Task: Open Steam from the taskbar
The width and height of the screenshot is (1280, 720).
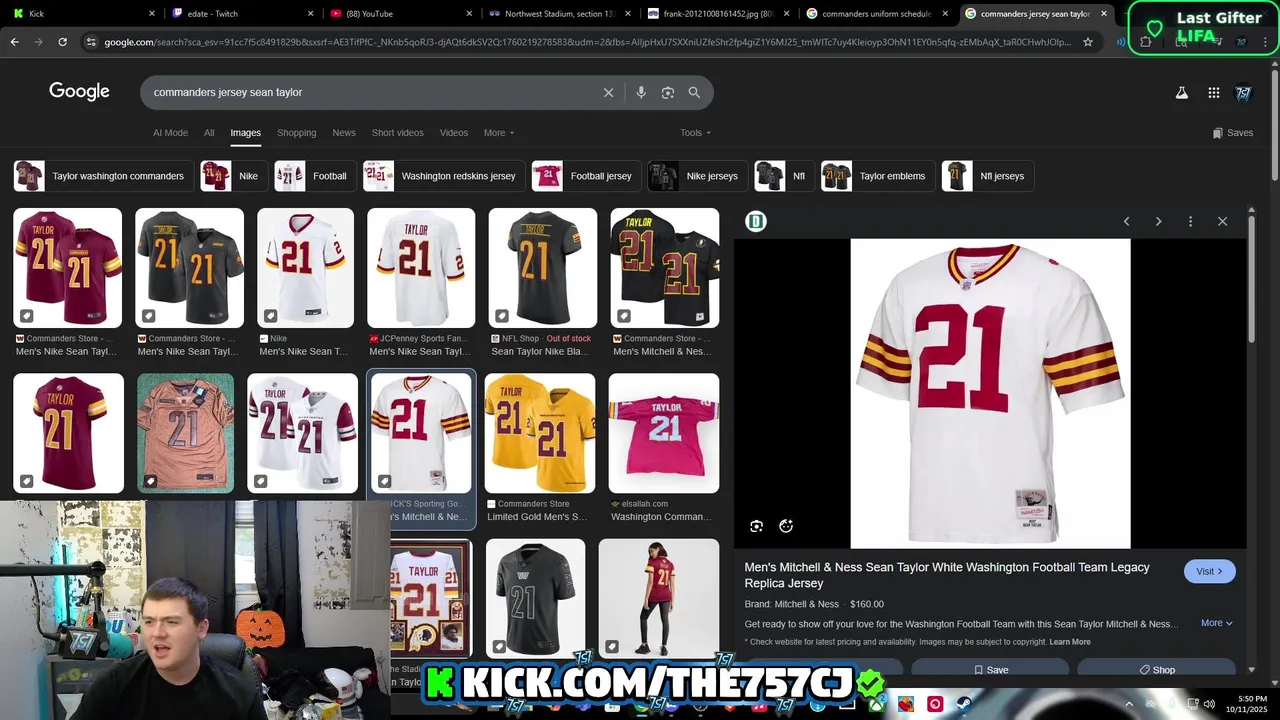Action: tap(964, 704)
